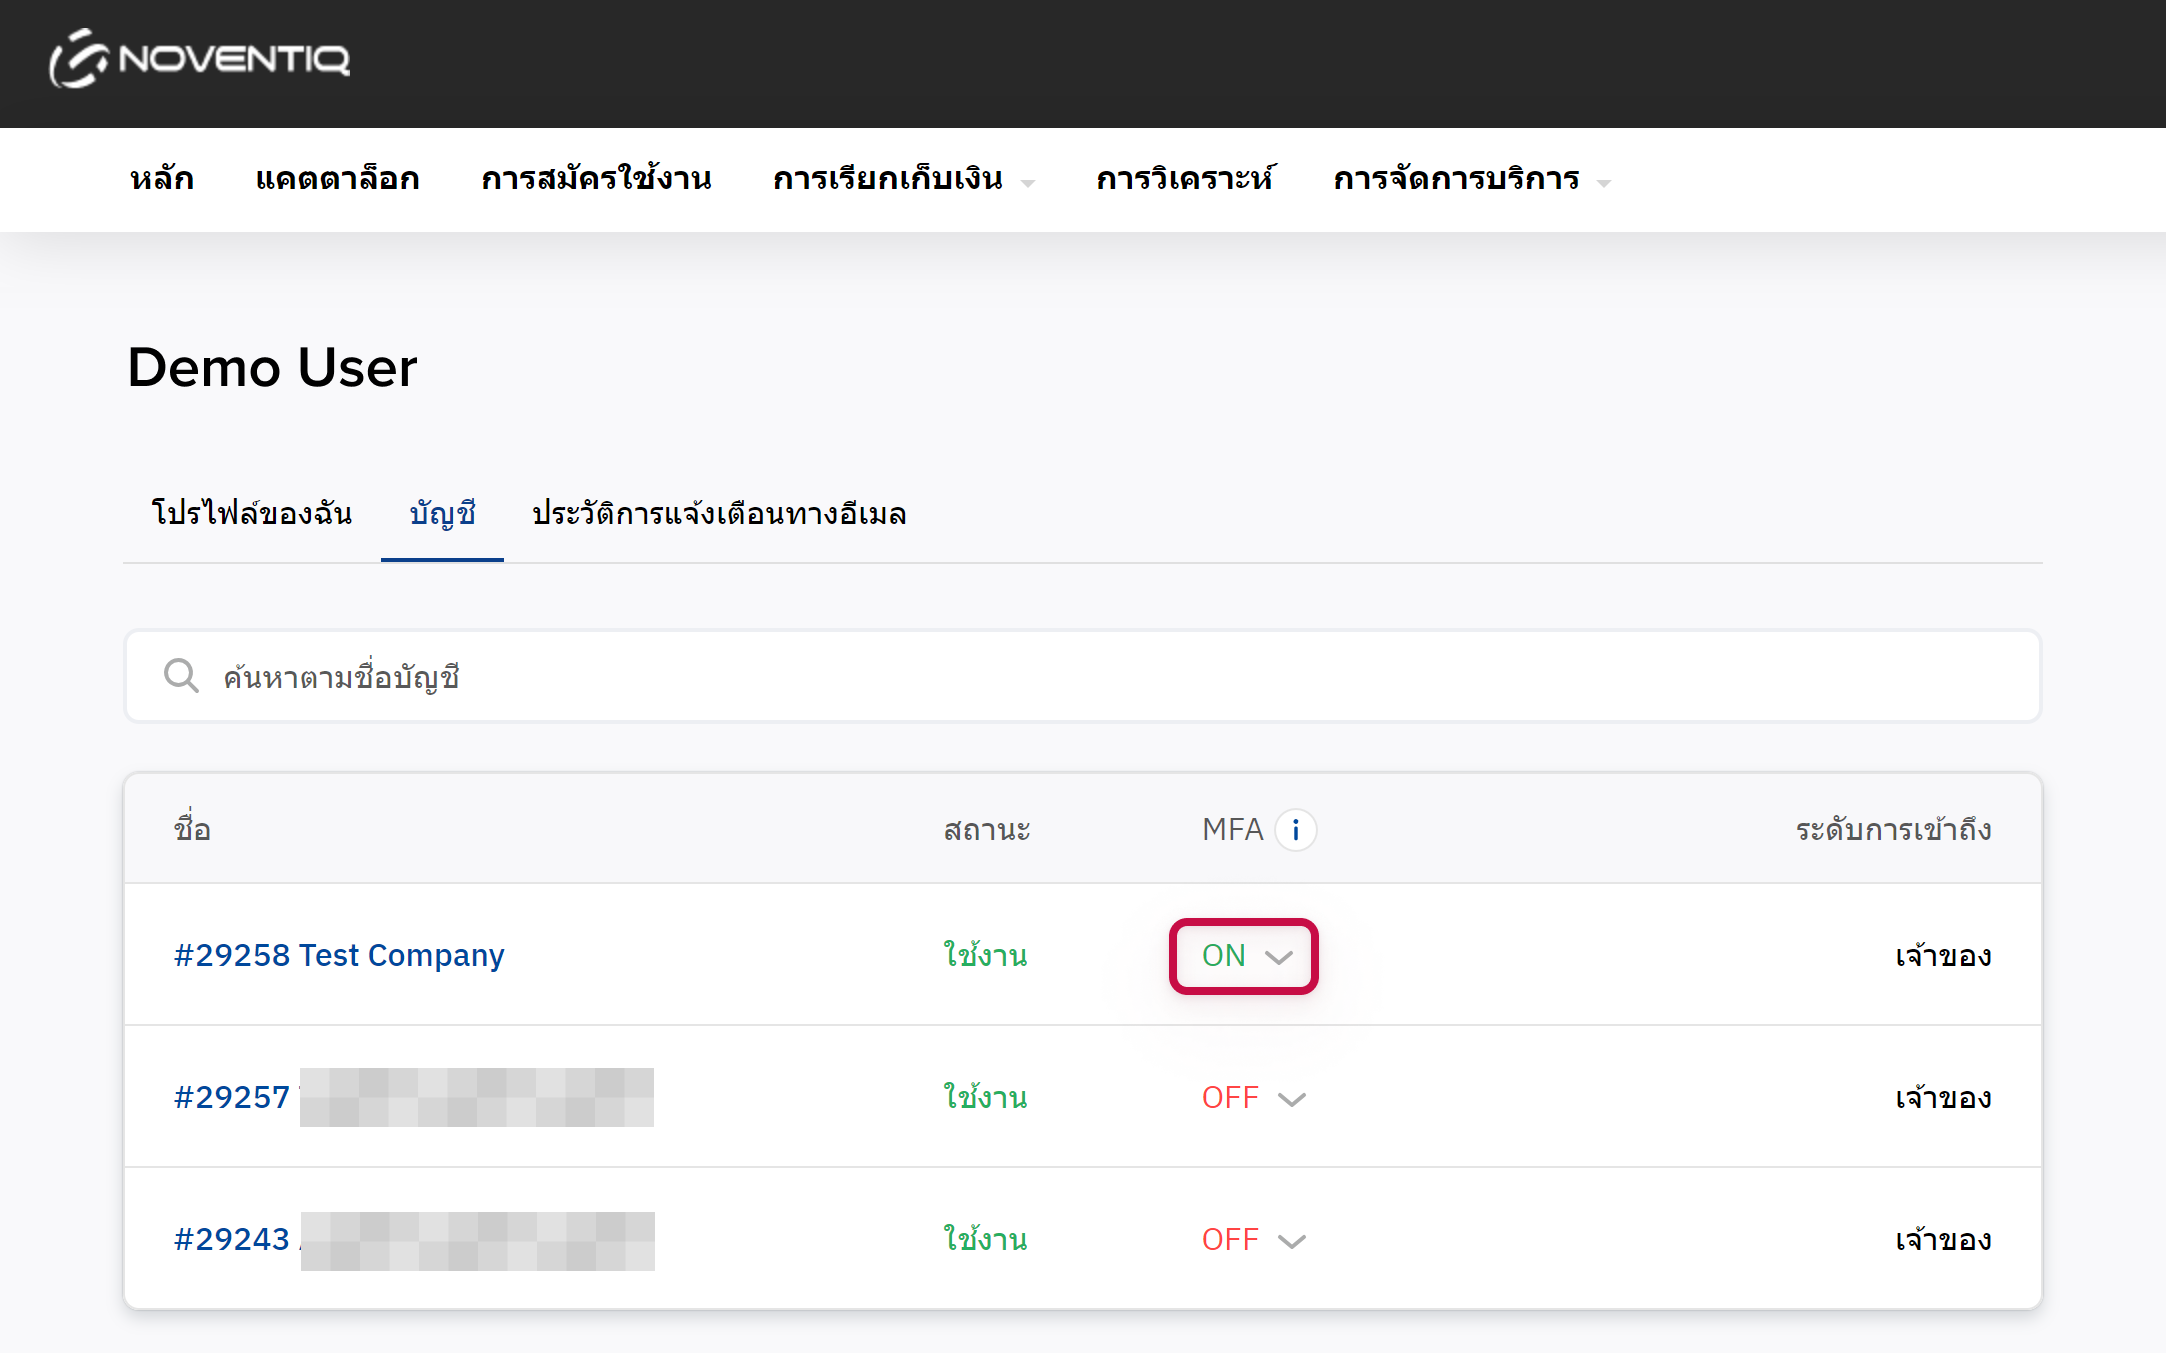Click the ชื่อ column header

tap(192, 829)
